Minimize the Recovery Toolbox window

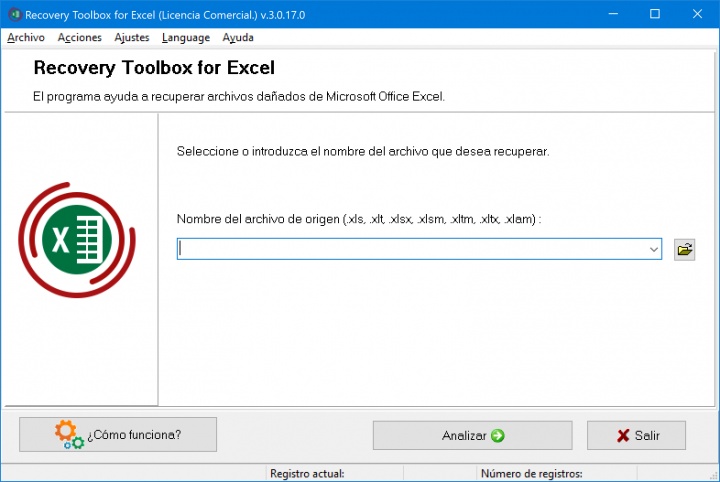[x=613, y=14]
